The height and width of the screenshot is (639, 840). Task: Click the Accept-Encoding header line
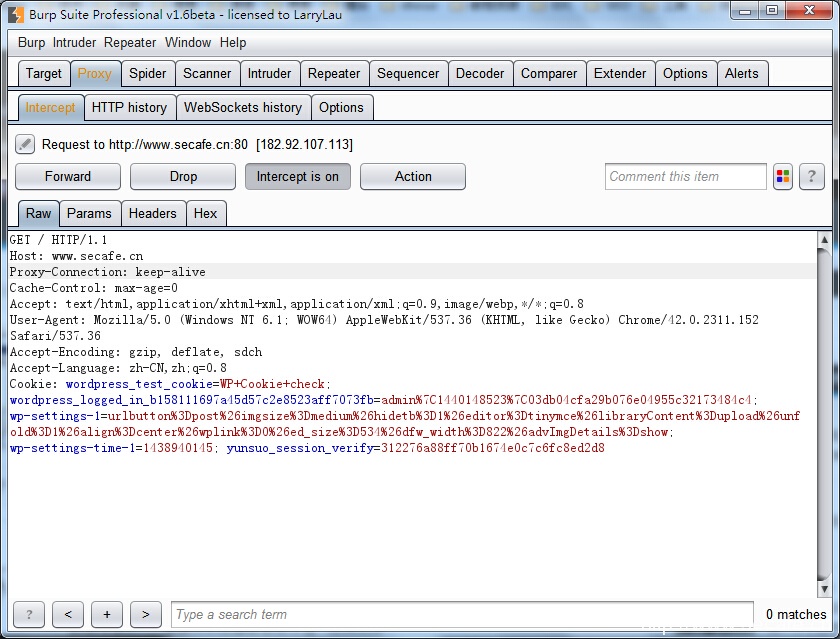point(136,352)
